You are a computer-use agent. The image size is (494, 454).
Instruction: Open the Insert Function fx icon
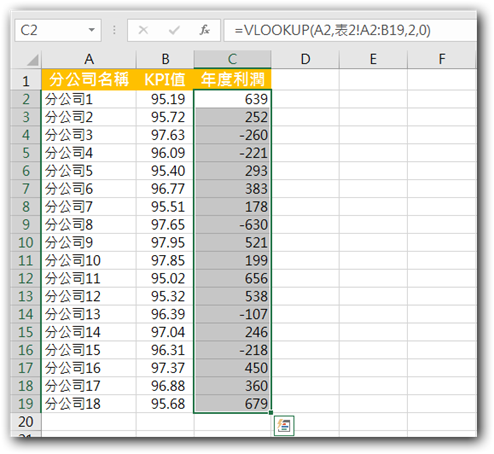point(205,30)
